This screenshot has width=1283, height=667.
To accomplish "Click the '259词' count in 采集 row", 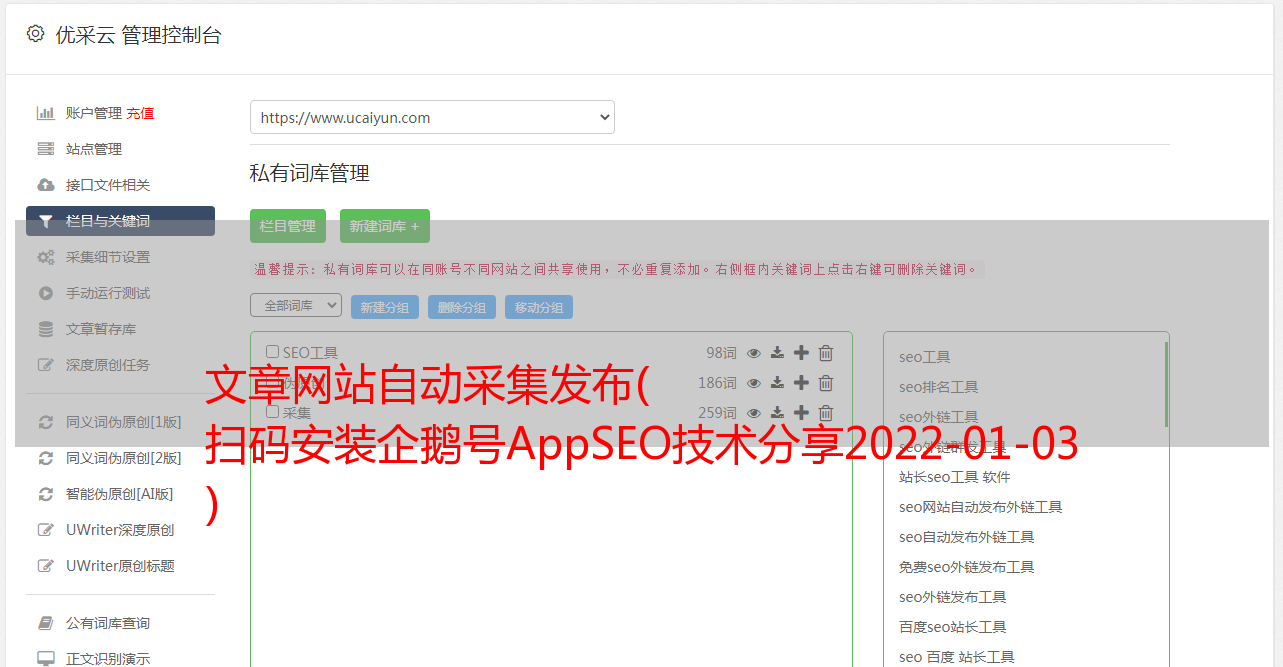I will point(717,413).
